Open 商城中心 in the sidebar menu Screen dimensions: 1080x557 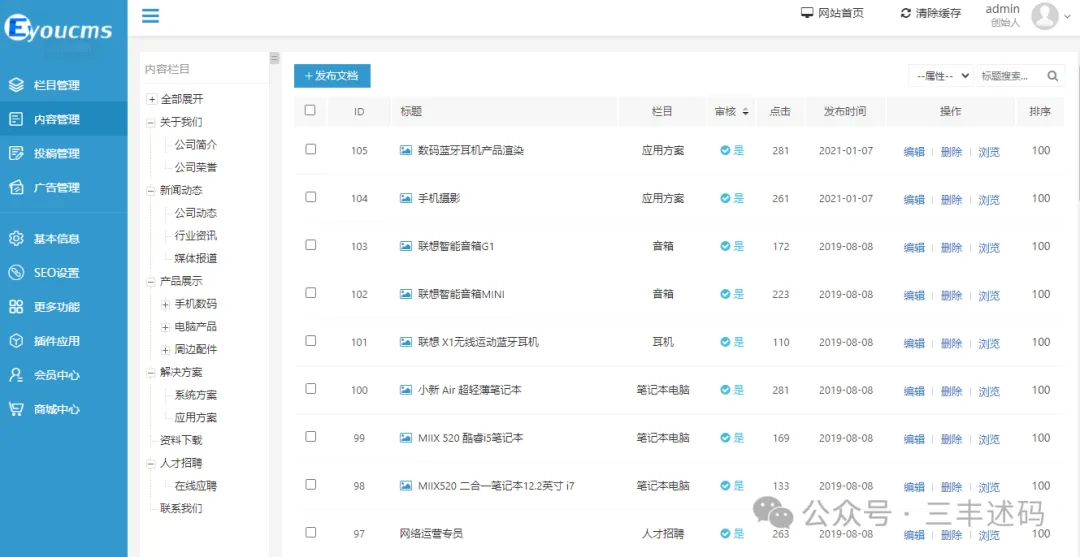[x=63, y=409]
